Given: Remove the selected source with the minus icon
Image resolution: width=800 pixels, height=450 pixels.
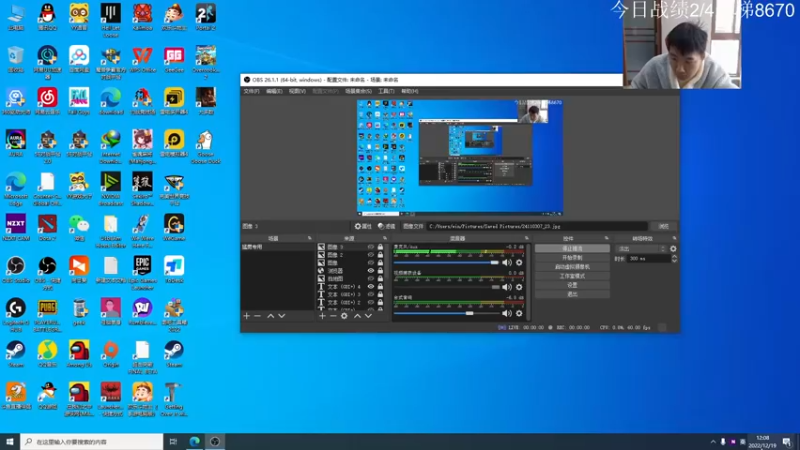Looking at the screenshot, I should pyautogui.click(x=333, y=316).
